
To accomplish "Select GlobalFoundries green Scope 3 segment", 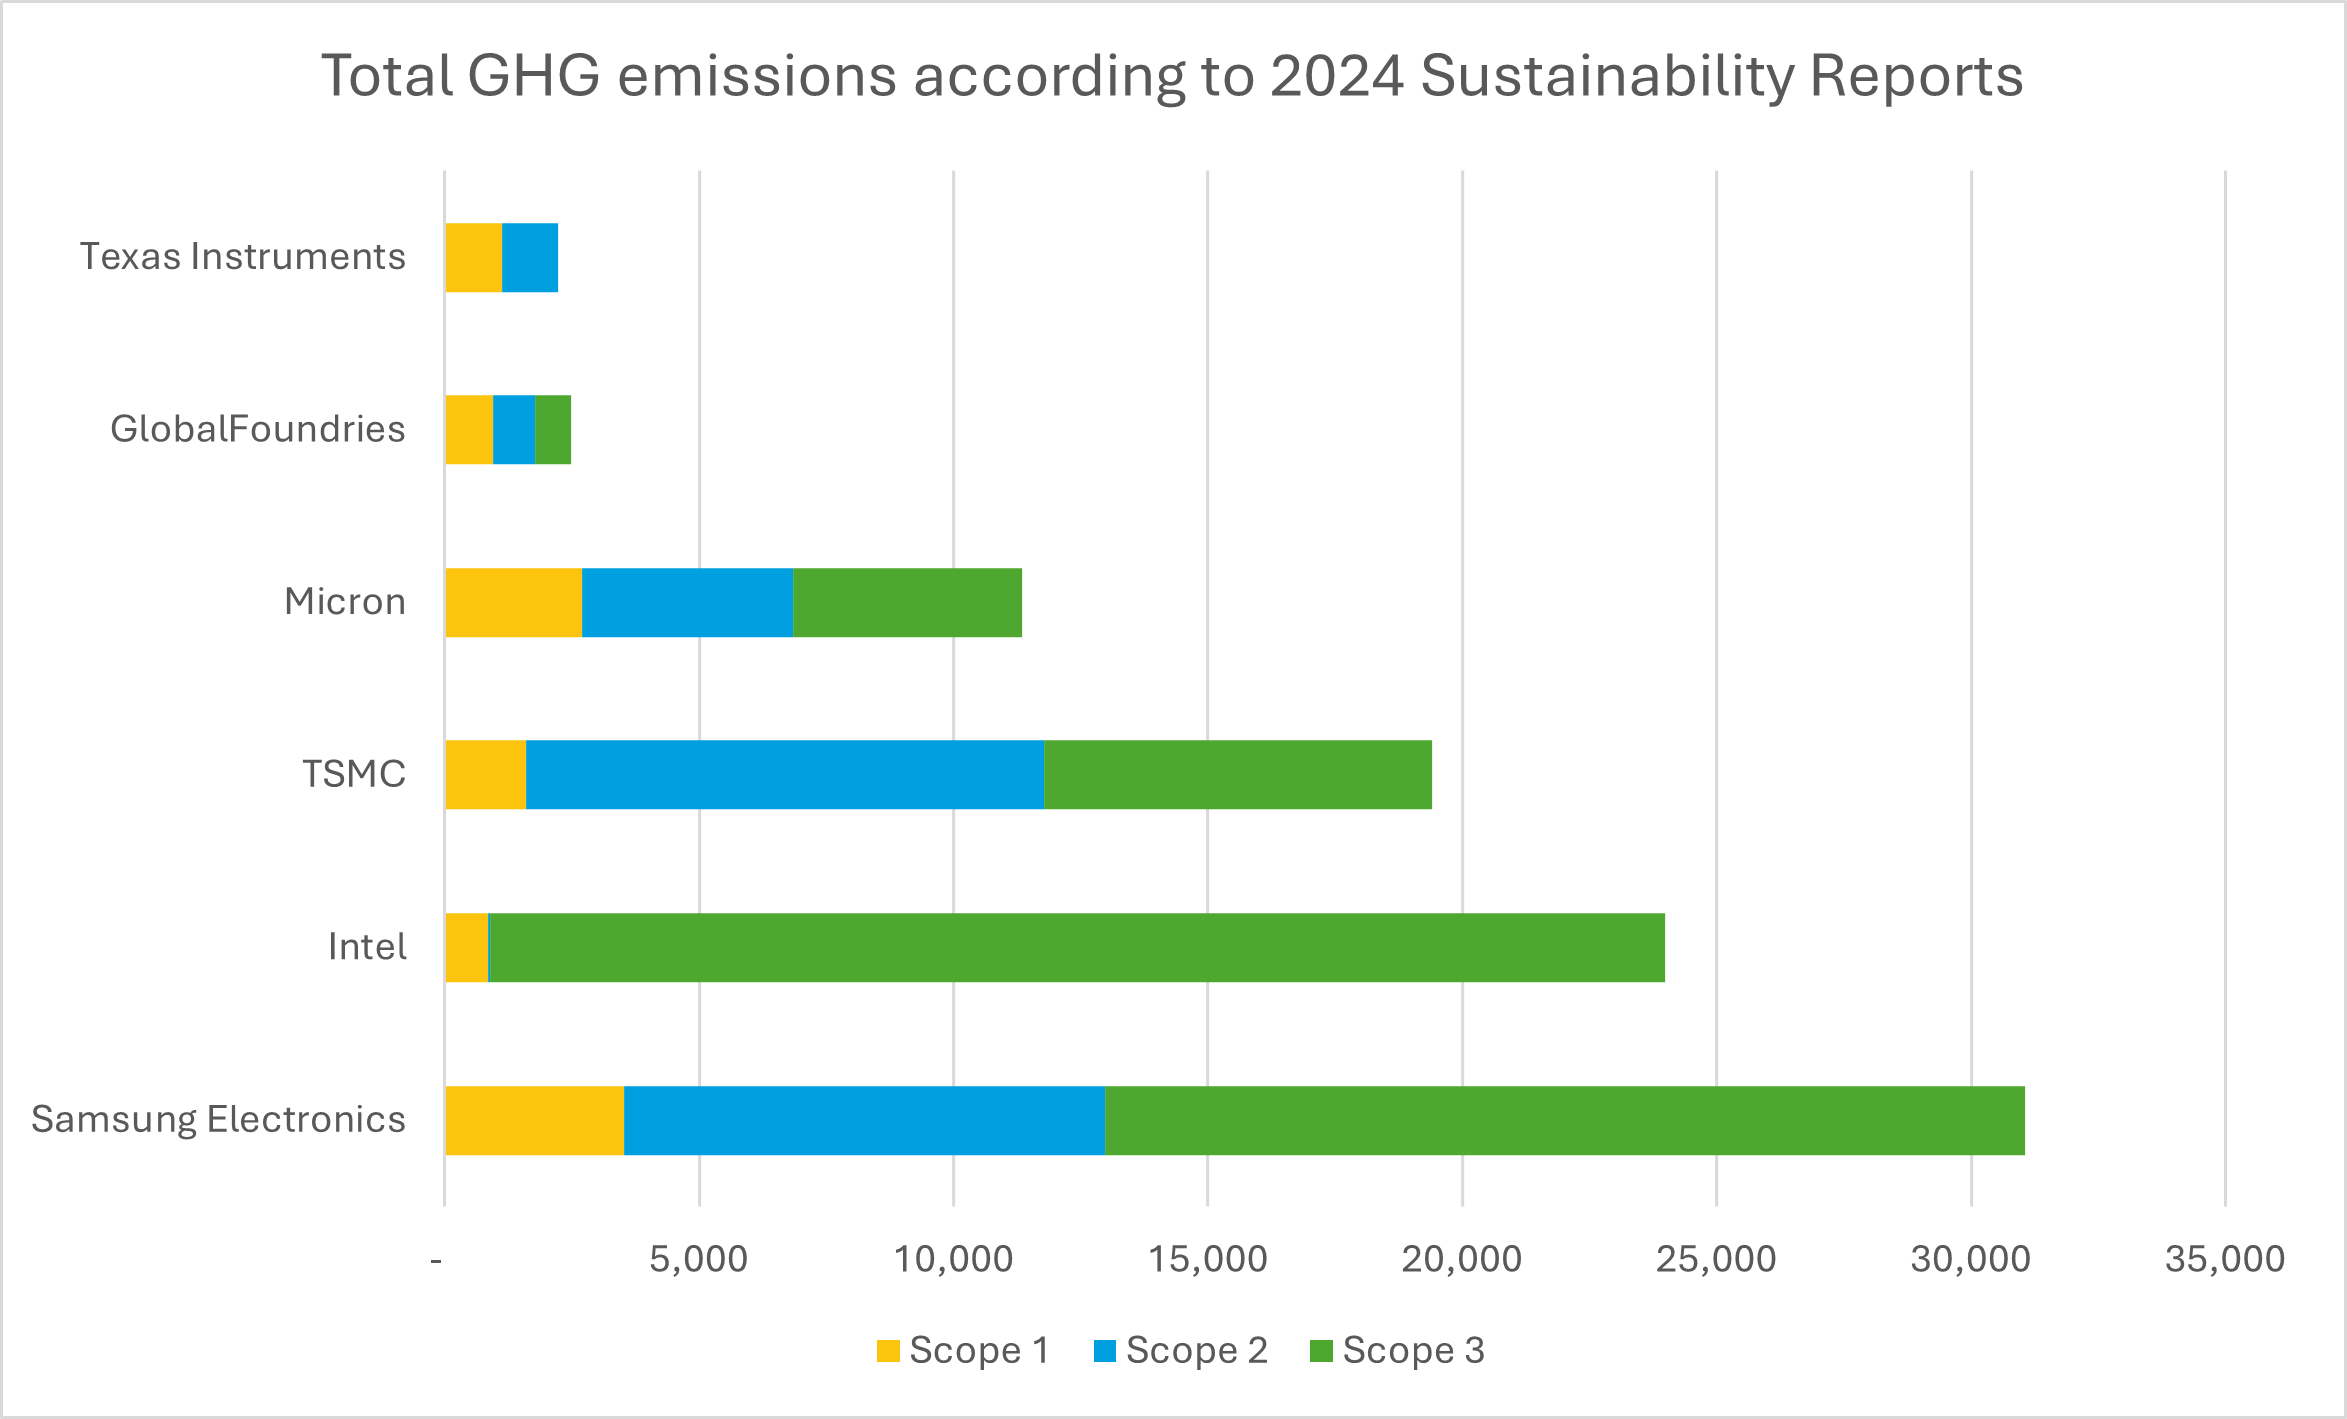I will [x=553, y=429].
